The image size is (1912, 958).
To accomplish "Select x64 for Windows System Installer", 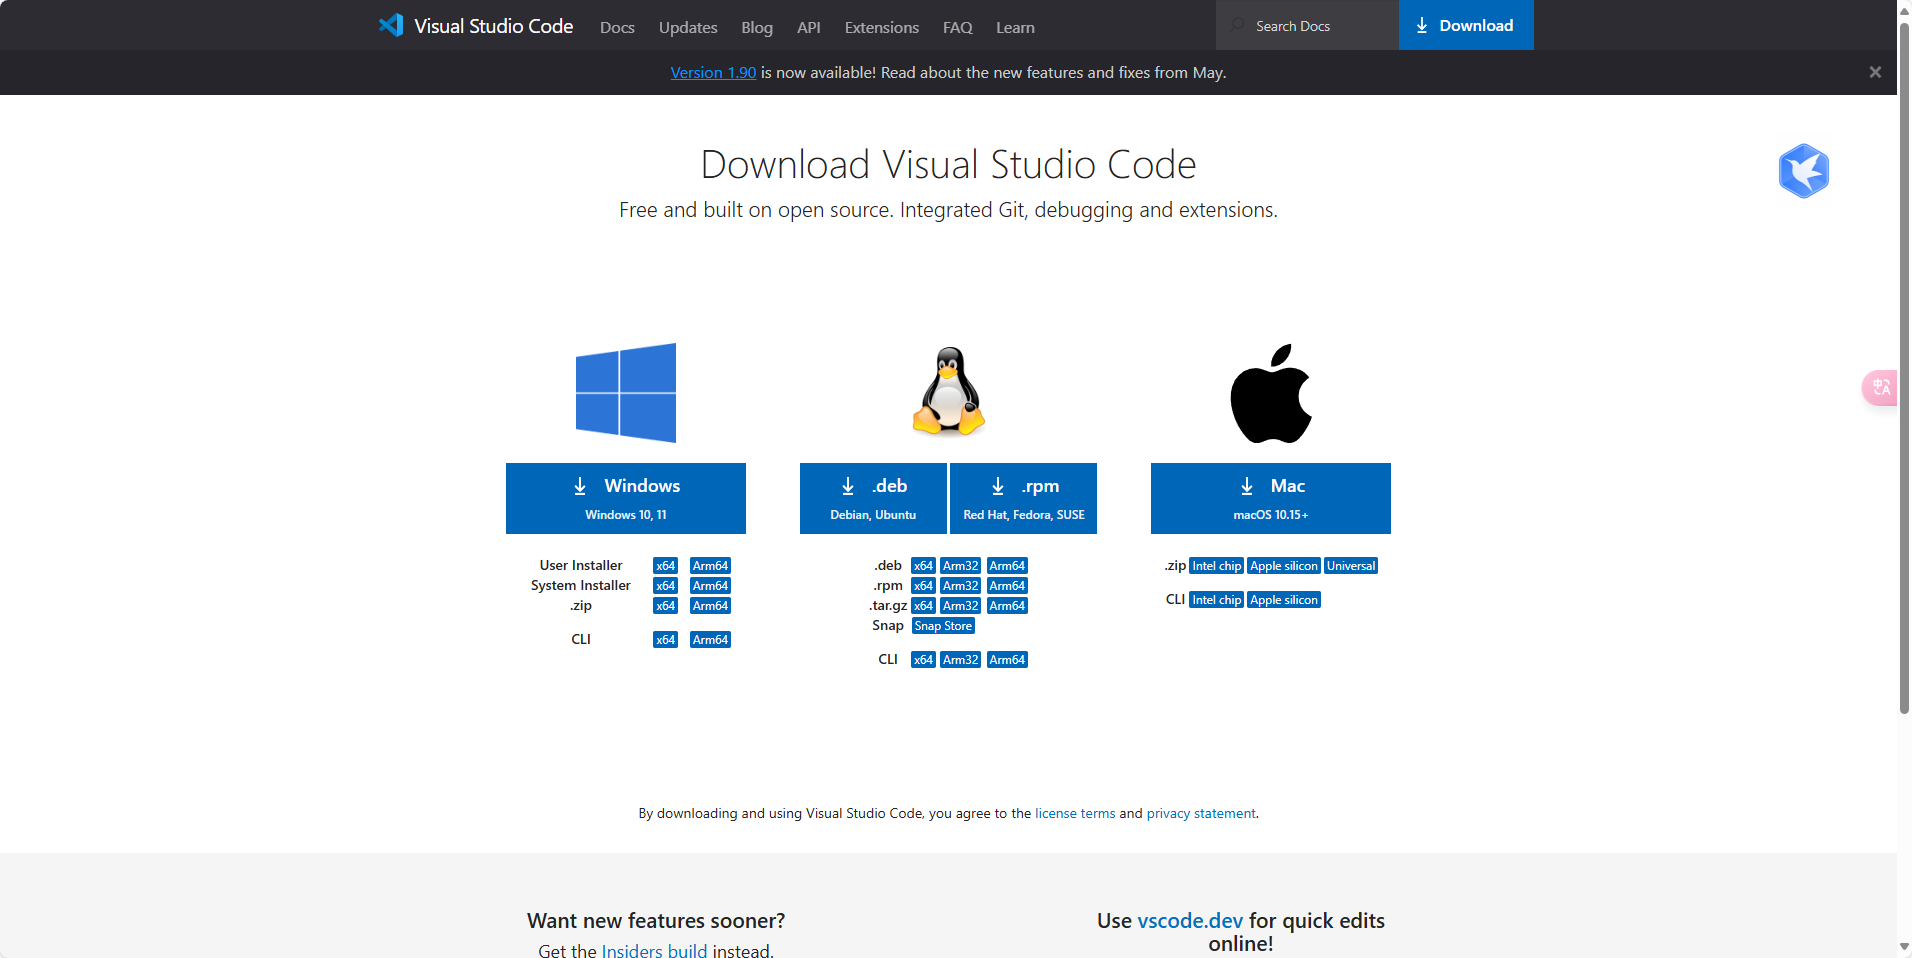I will coord(665,586).
